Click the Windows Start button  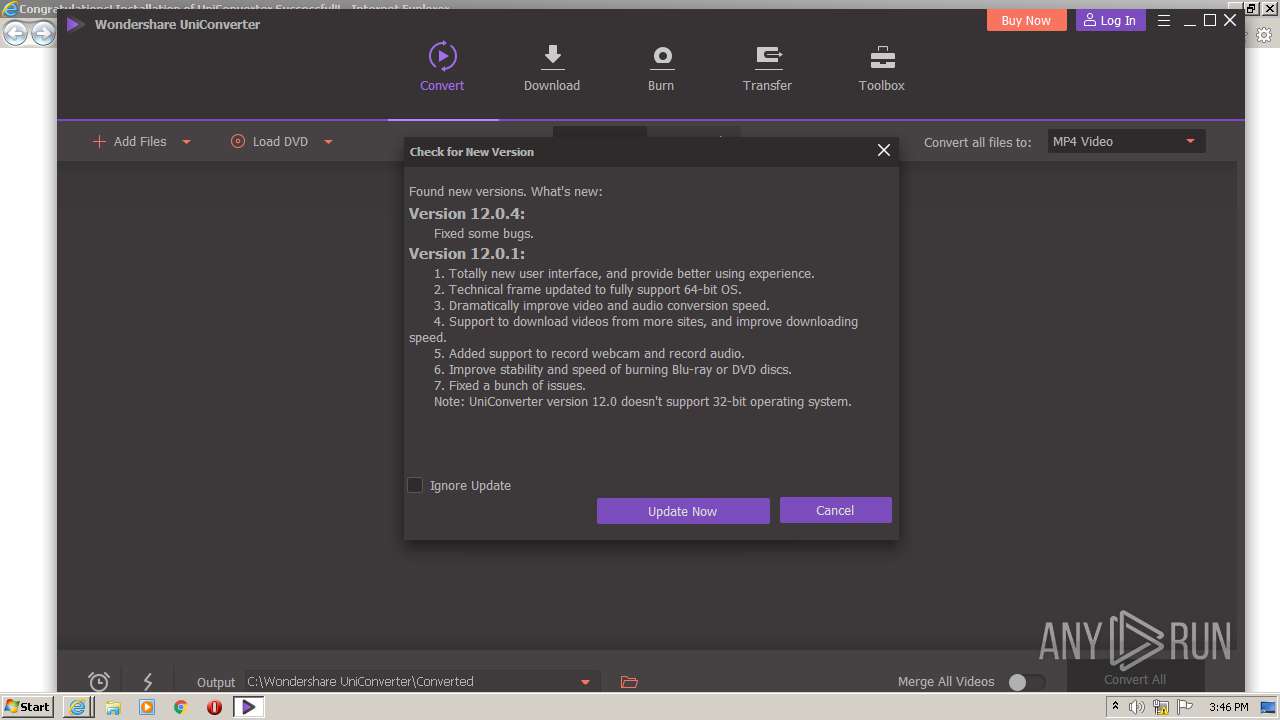(x=27, y=706)
